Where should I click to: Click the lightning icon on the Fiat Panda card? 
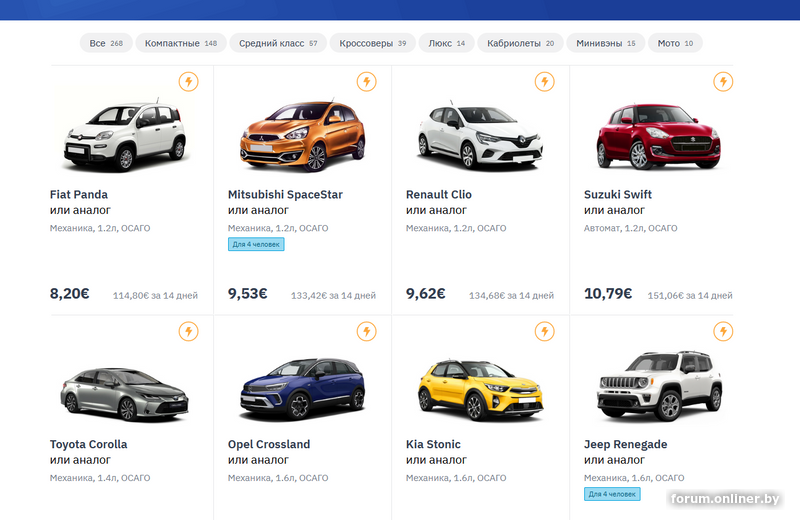pyautogui.click(x=188, y=82)
